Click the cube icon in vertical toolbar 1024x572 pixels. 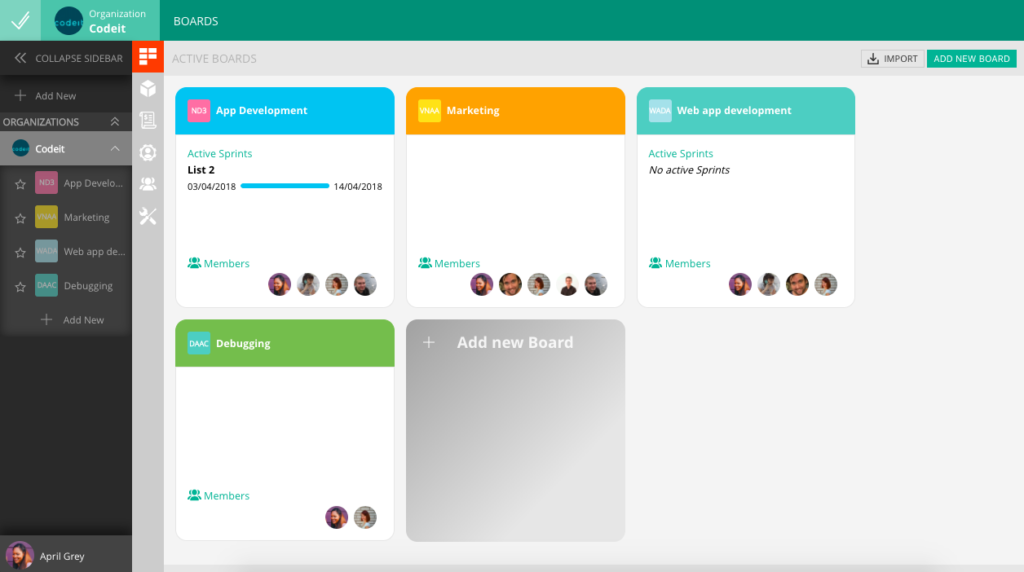148,89
